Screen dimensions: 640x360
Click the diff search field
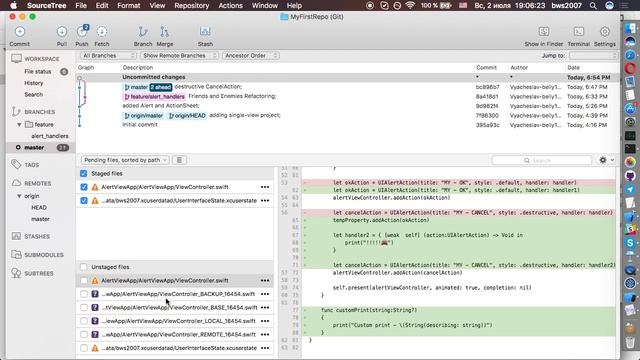point(542,160)
